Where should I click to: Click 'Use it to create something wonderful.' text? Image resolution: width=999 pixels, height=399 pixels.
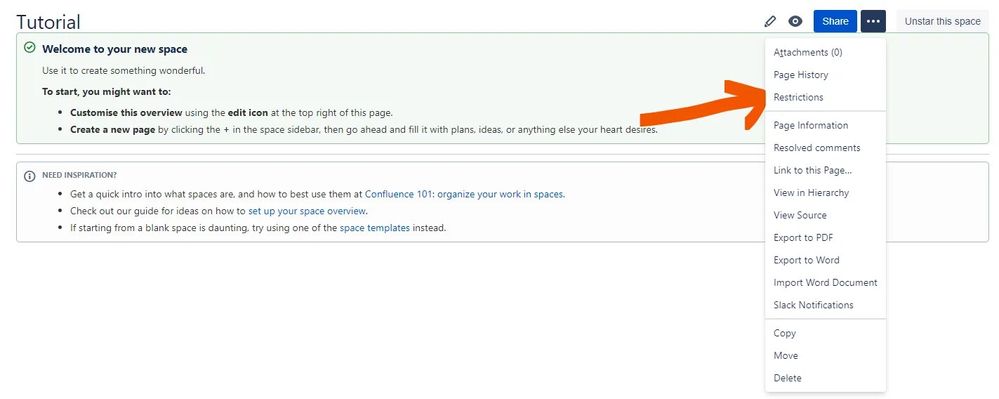[x=124, y=71]
